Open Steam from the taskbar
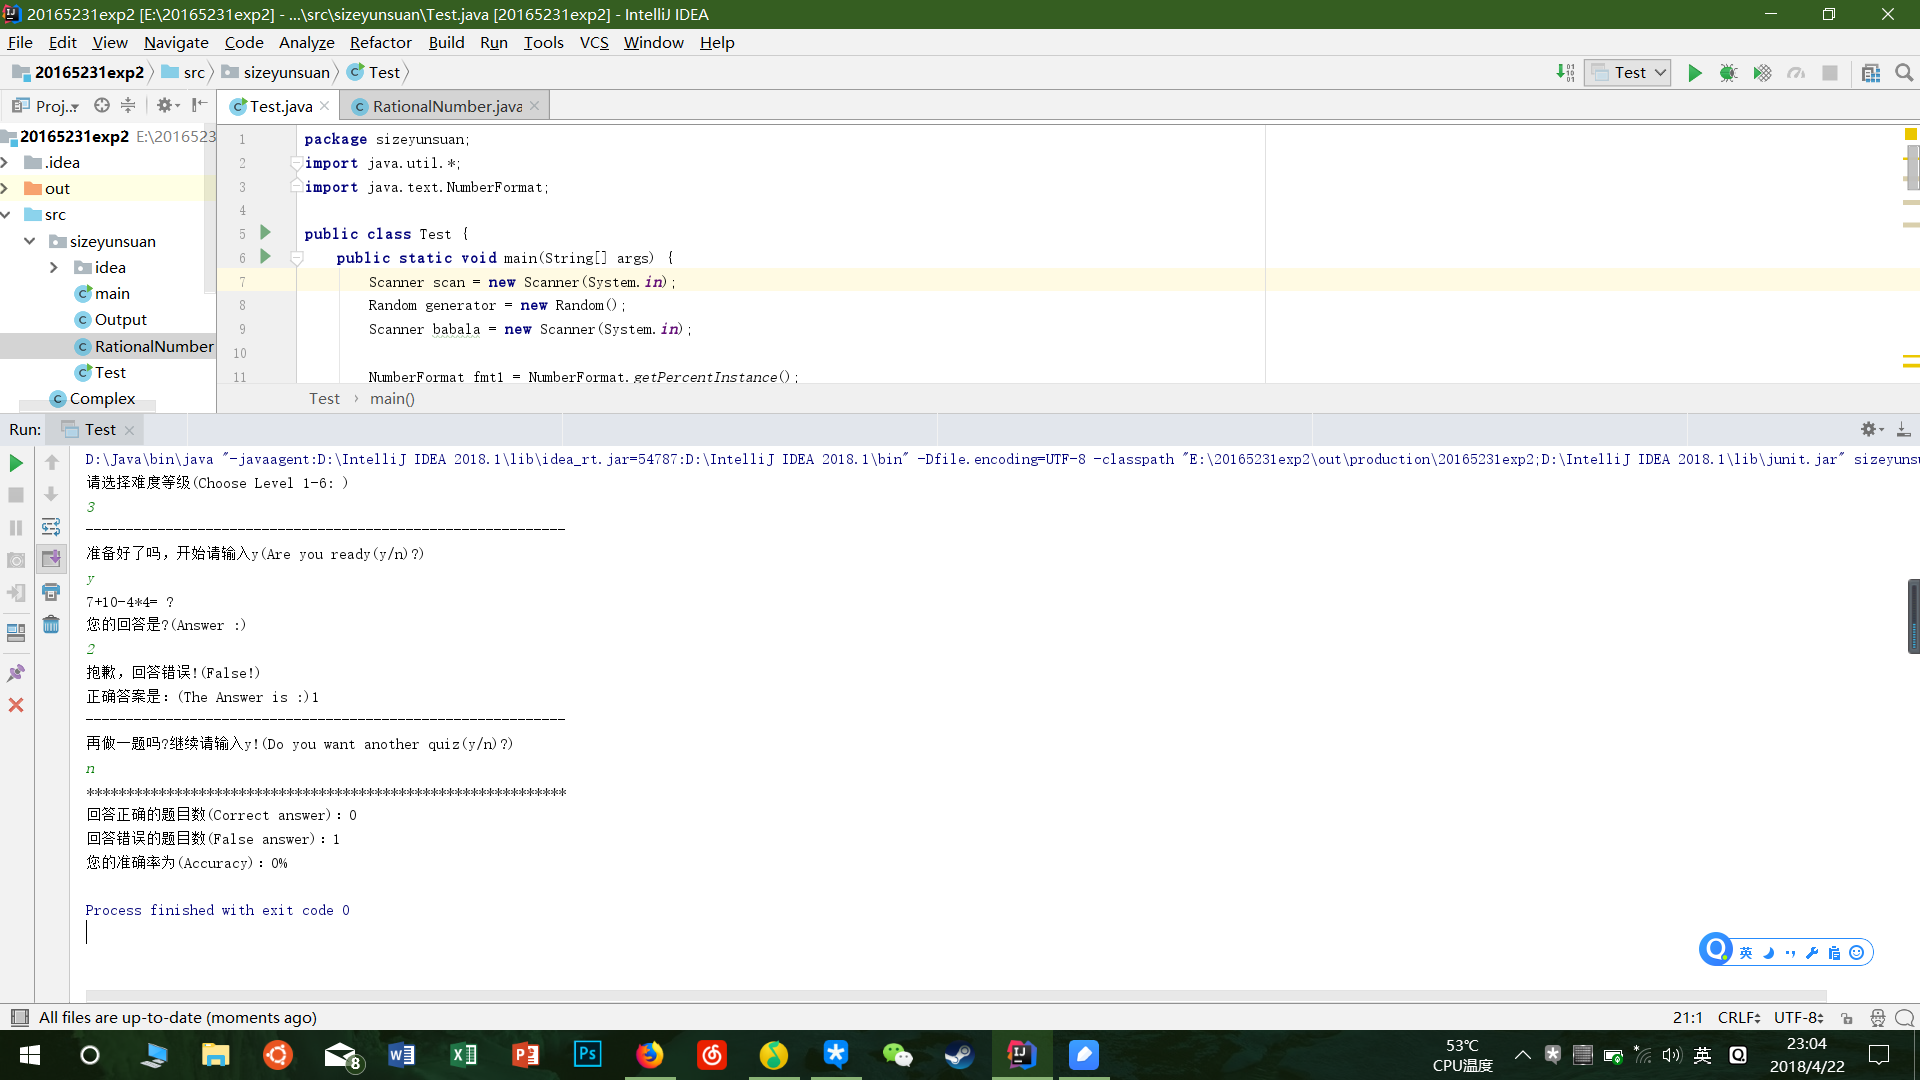Screen dimensions: 1920x1080 tap(960, 1054)
